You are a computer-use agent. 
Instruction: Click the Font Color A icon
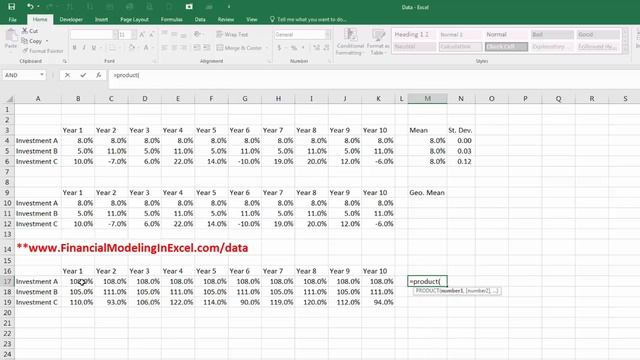pos(146,48)
